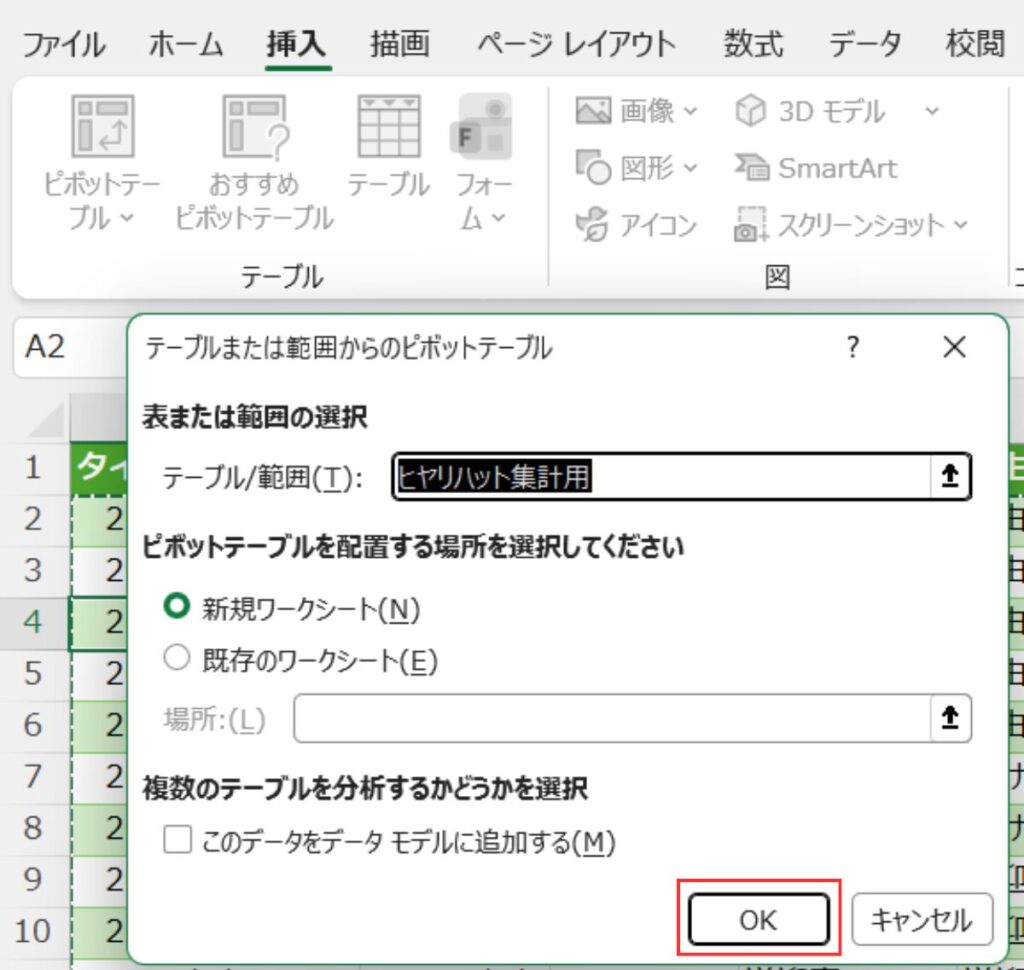Image resolution: width=1024 pixels, height=970 pixels.
Task: Click the collapse-dialog arrow for テーブル/範囲
Action: 950,476
